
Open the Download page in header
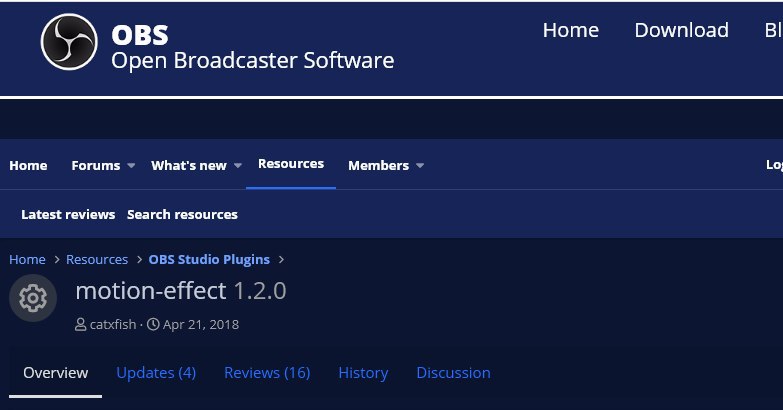pyautogui.click(x=682, y=30)
